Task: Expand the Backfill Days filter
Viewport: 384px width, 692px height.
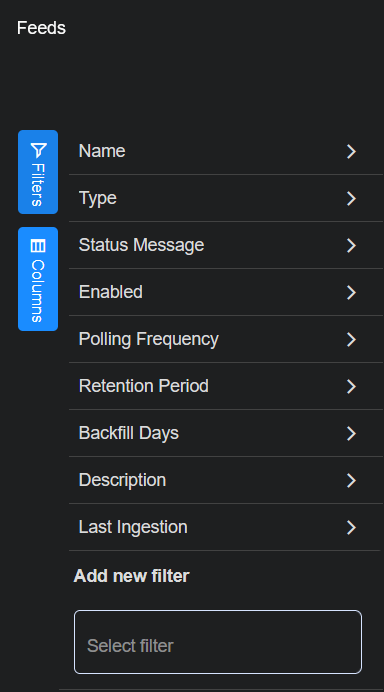Action: pyautogui.click(x=226, y=433)
